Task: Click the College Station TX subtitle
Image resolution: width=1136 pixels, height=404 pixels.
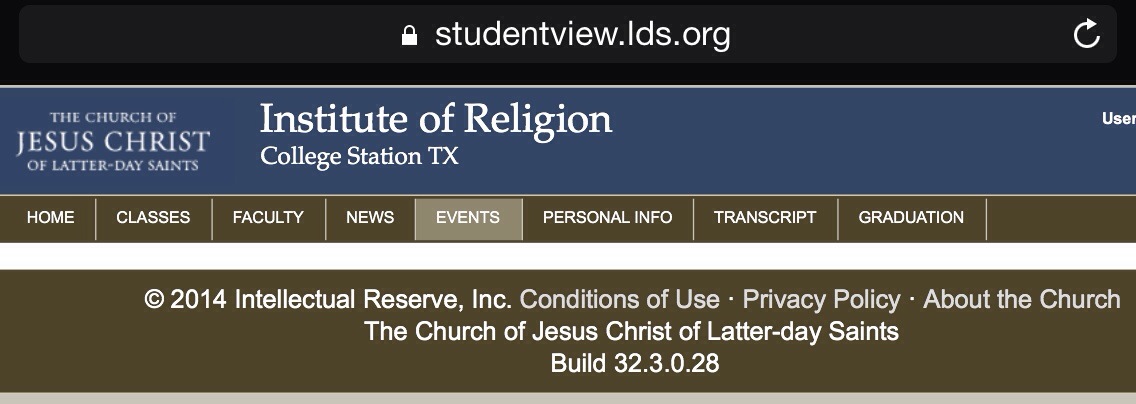Action: 359,156
